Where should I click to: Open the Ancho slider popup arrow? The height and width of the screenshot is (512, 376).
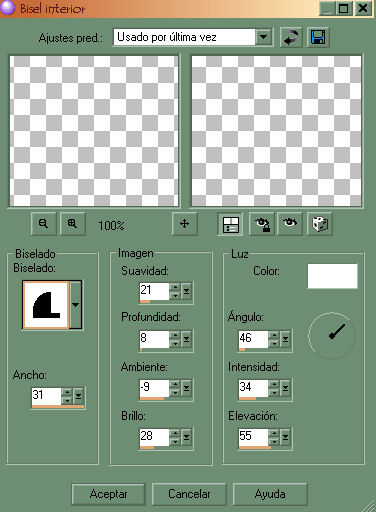[79, 396]
